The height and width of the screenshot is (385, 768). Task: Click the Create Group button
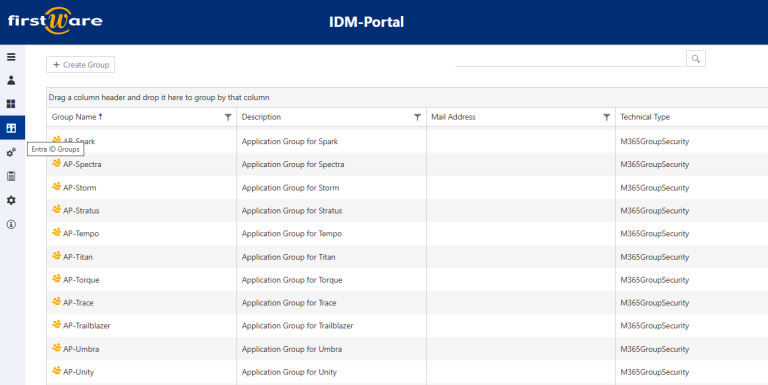click(80, 65)
